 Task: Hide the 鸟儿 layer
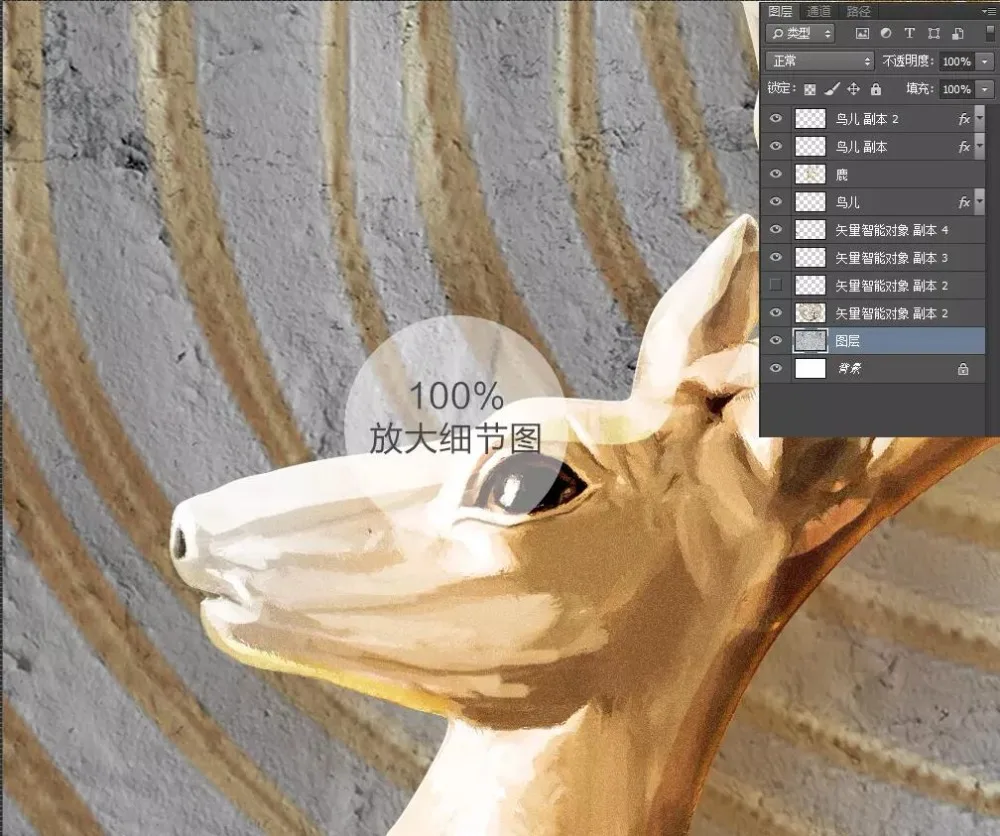coord(776,202)
